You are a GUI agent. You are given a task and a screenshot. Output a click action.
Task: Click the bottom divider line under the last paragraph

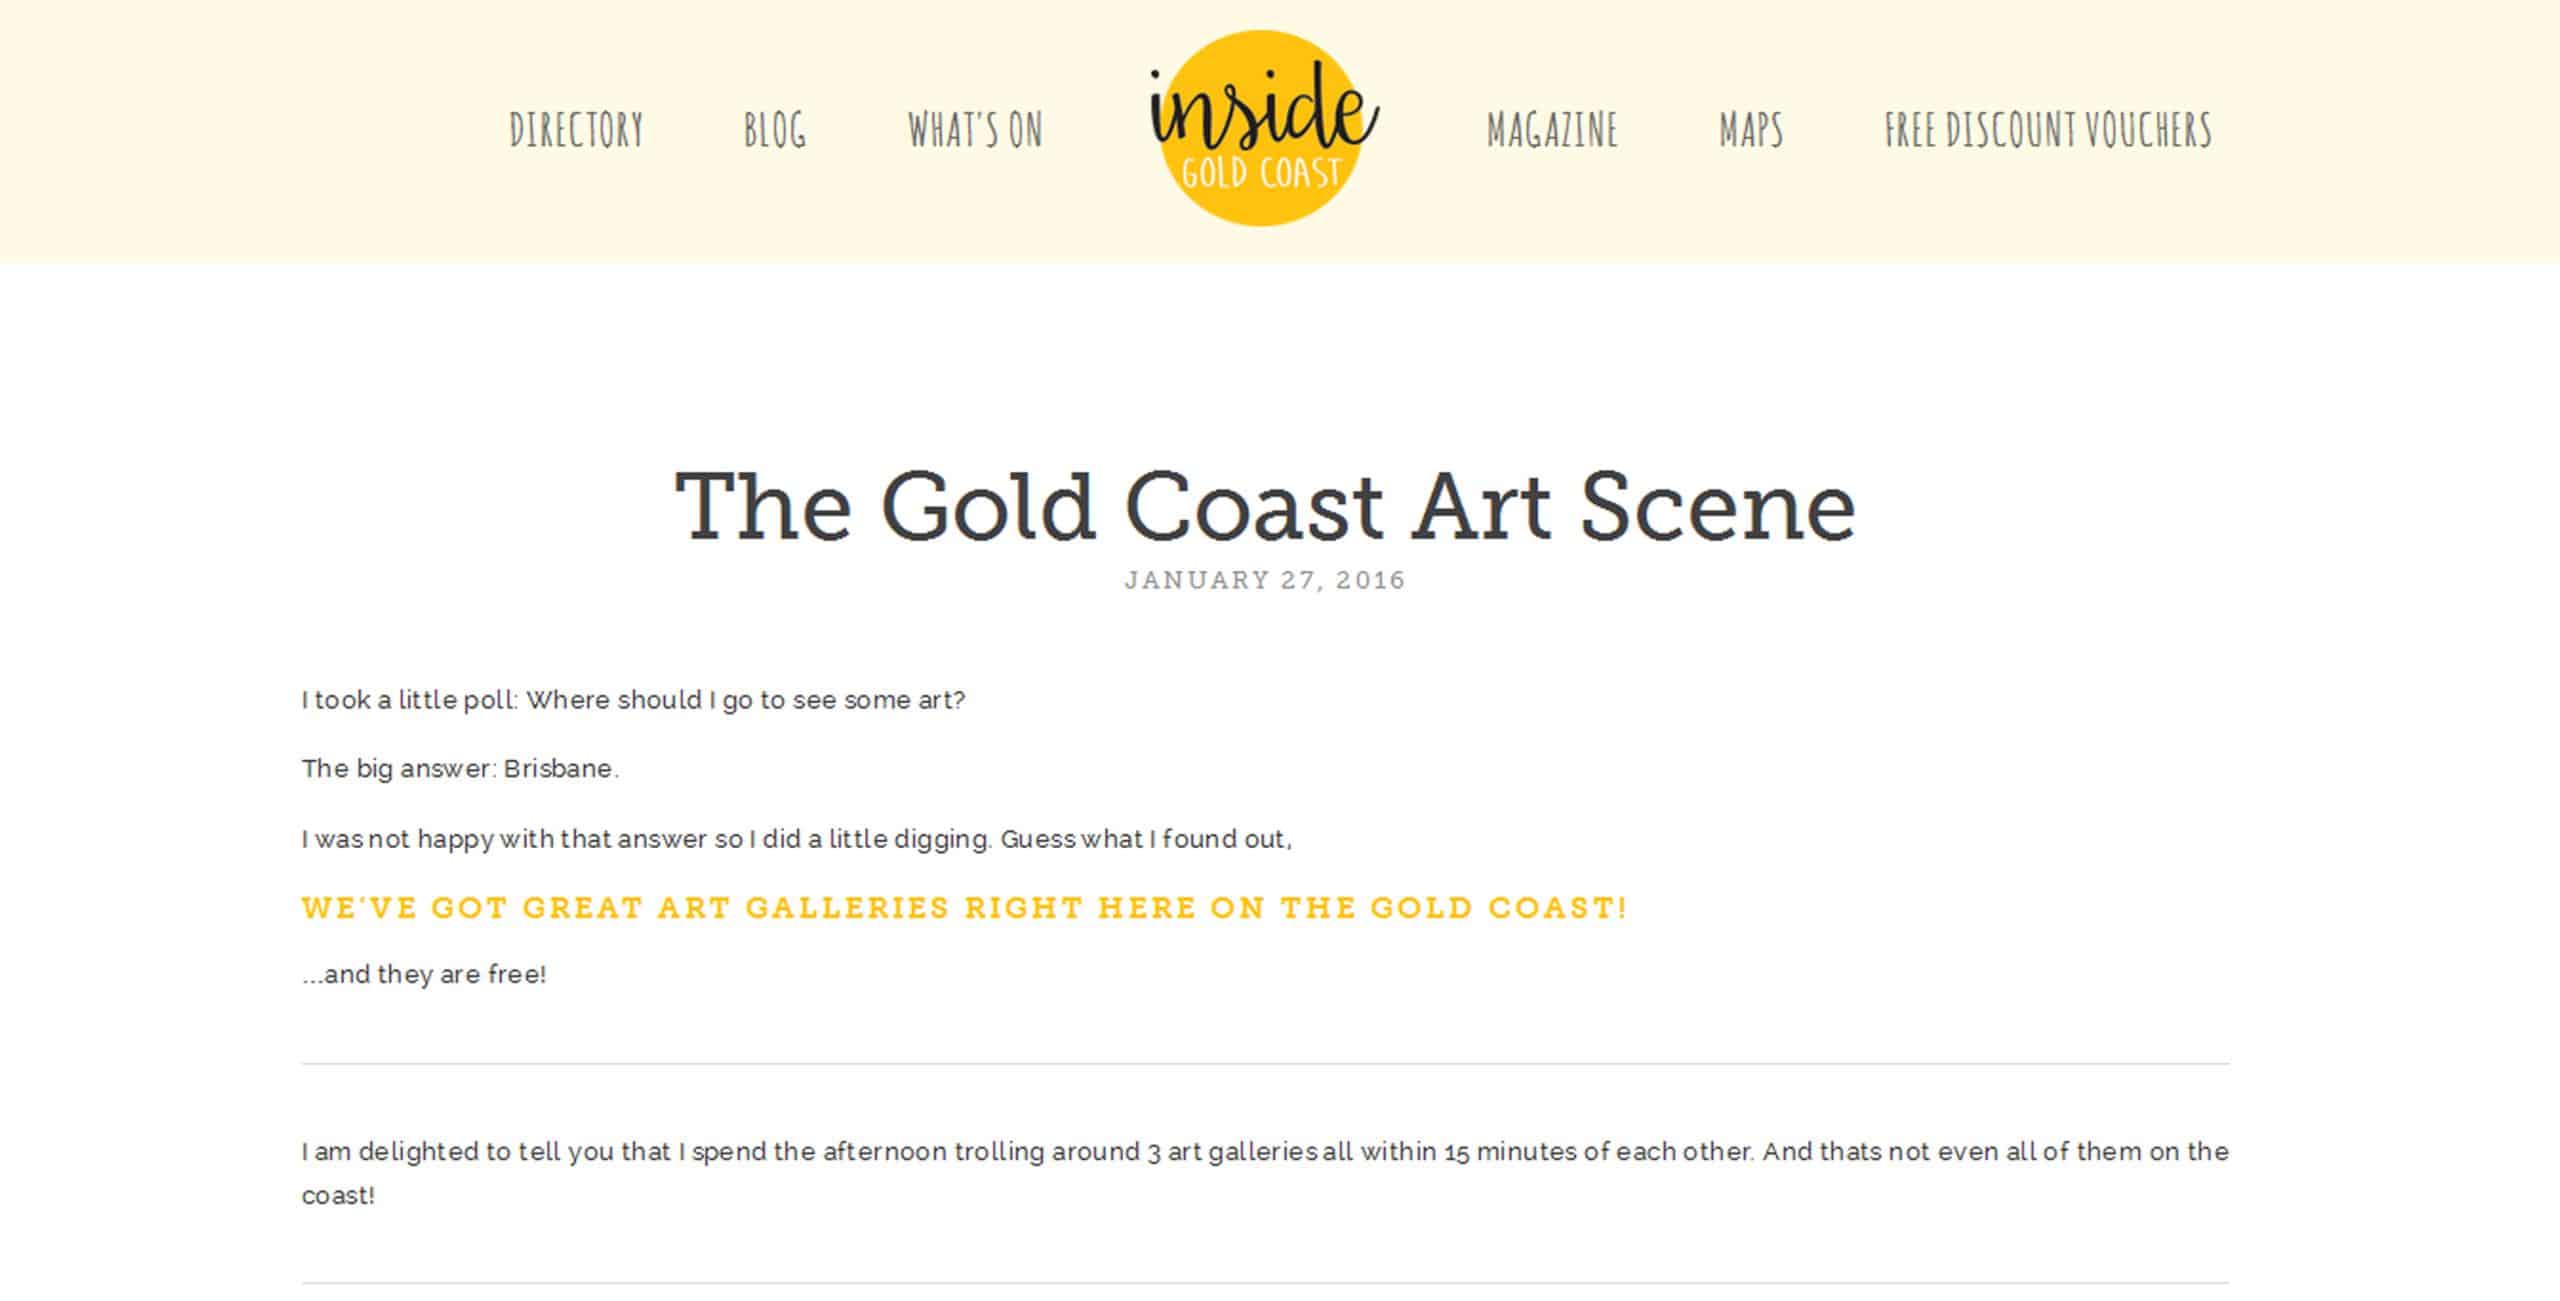[1265, 1283]
